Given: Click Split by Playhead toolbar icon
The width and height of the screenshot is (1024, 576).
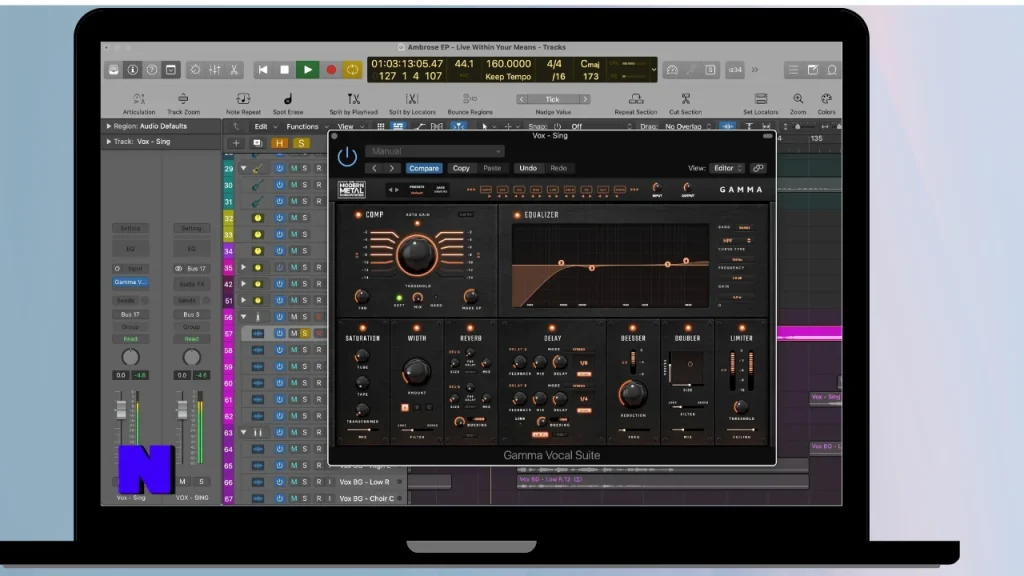Looking at the screenshot, I should point(353,99).
